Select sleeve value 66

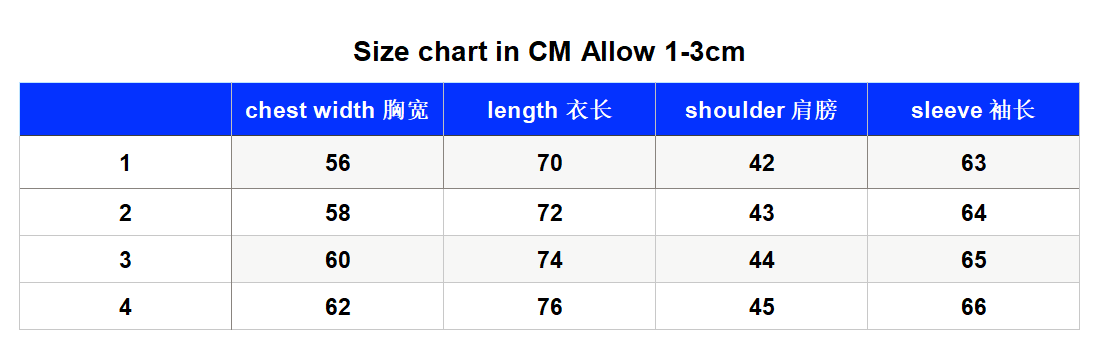tap(974, 306)
